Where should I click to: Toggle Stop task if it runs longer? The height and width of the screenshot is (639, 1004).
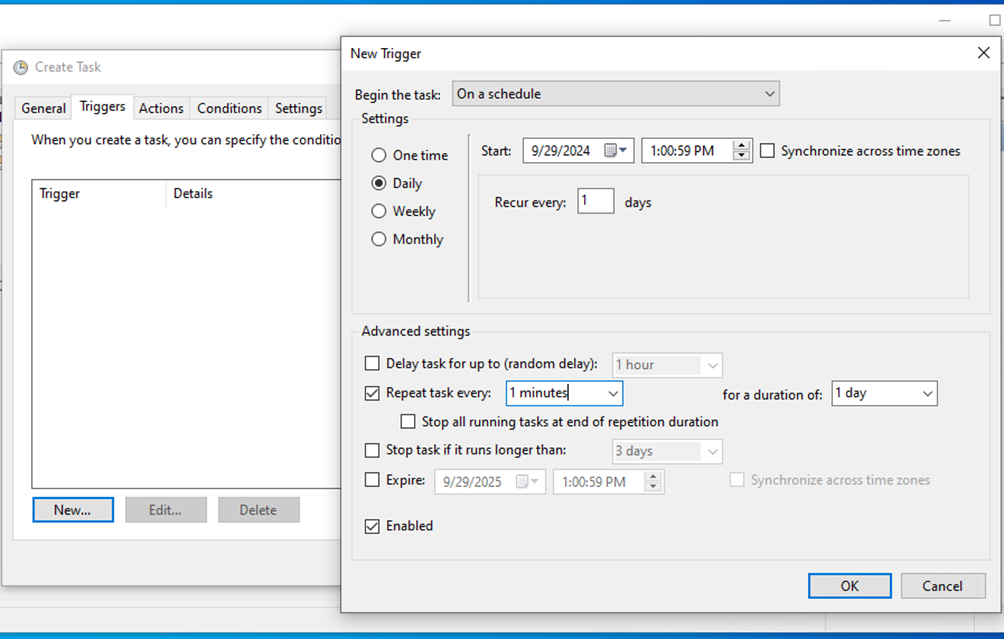tap(372, 451)
